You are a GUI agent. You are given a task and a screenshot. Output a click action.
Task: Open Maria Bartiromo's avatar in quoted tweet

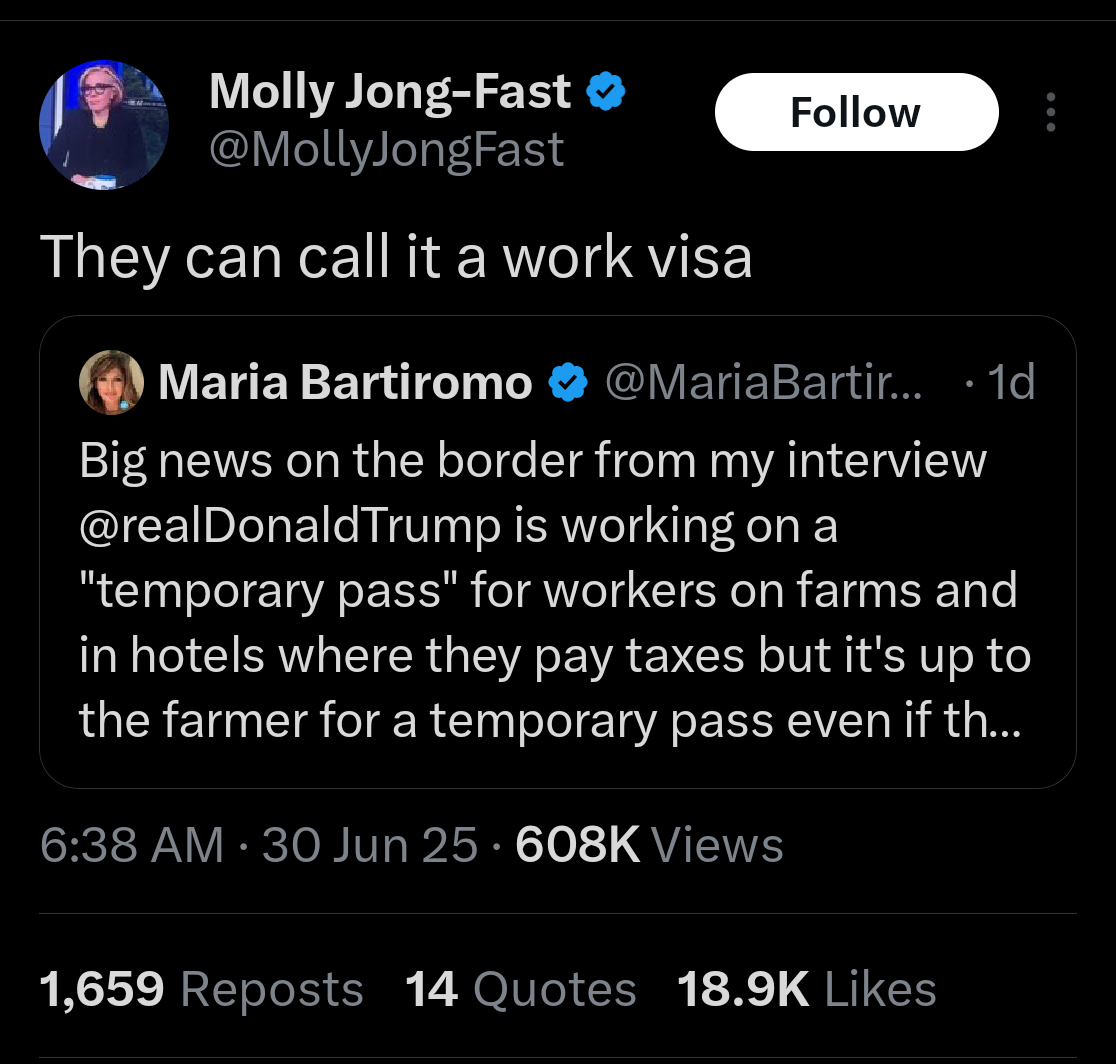pos(111,382)
